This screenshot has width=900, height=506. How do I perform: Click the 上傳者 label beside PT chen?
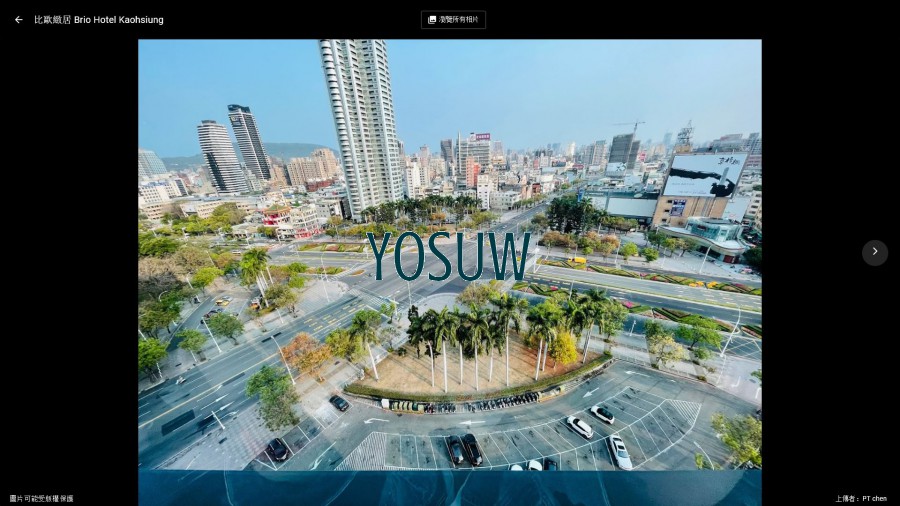point(847,498)
